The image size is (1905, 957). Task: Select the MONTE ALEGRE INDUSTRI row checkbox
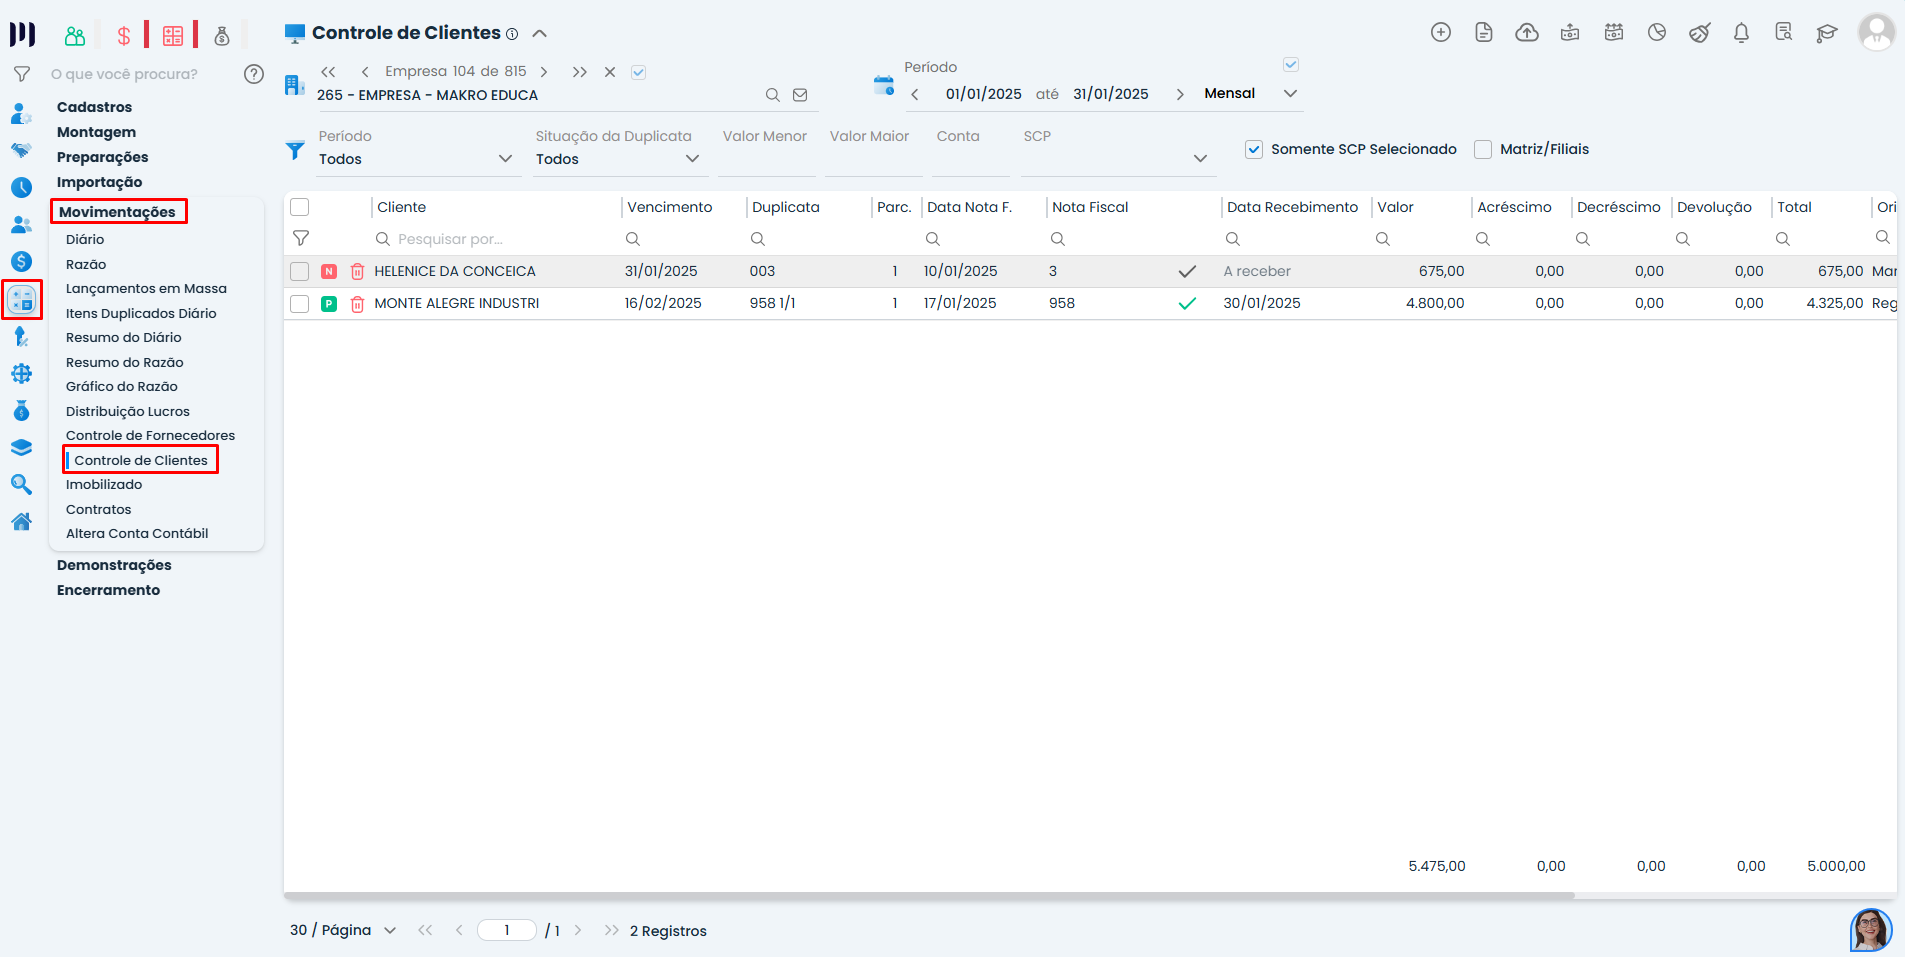pyautogui.click(x=299, y=304)
